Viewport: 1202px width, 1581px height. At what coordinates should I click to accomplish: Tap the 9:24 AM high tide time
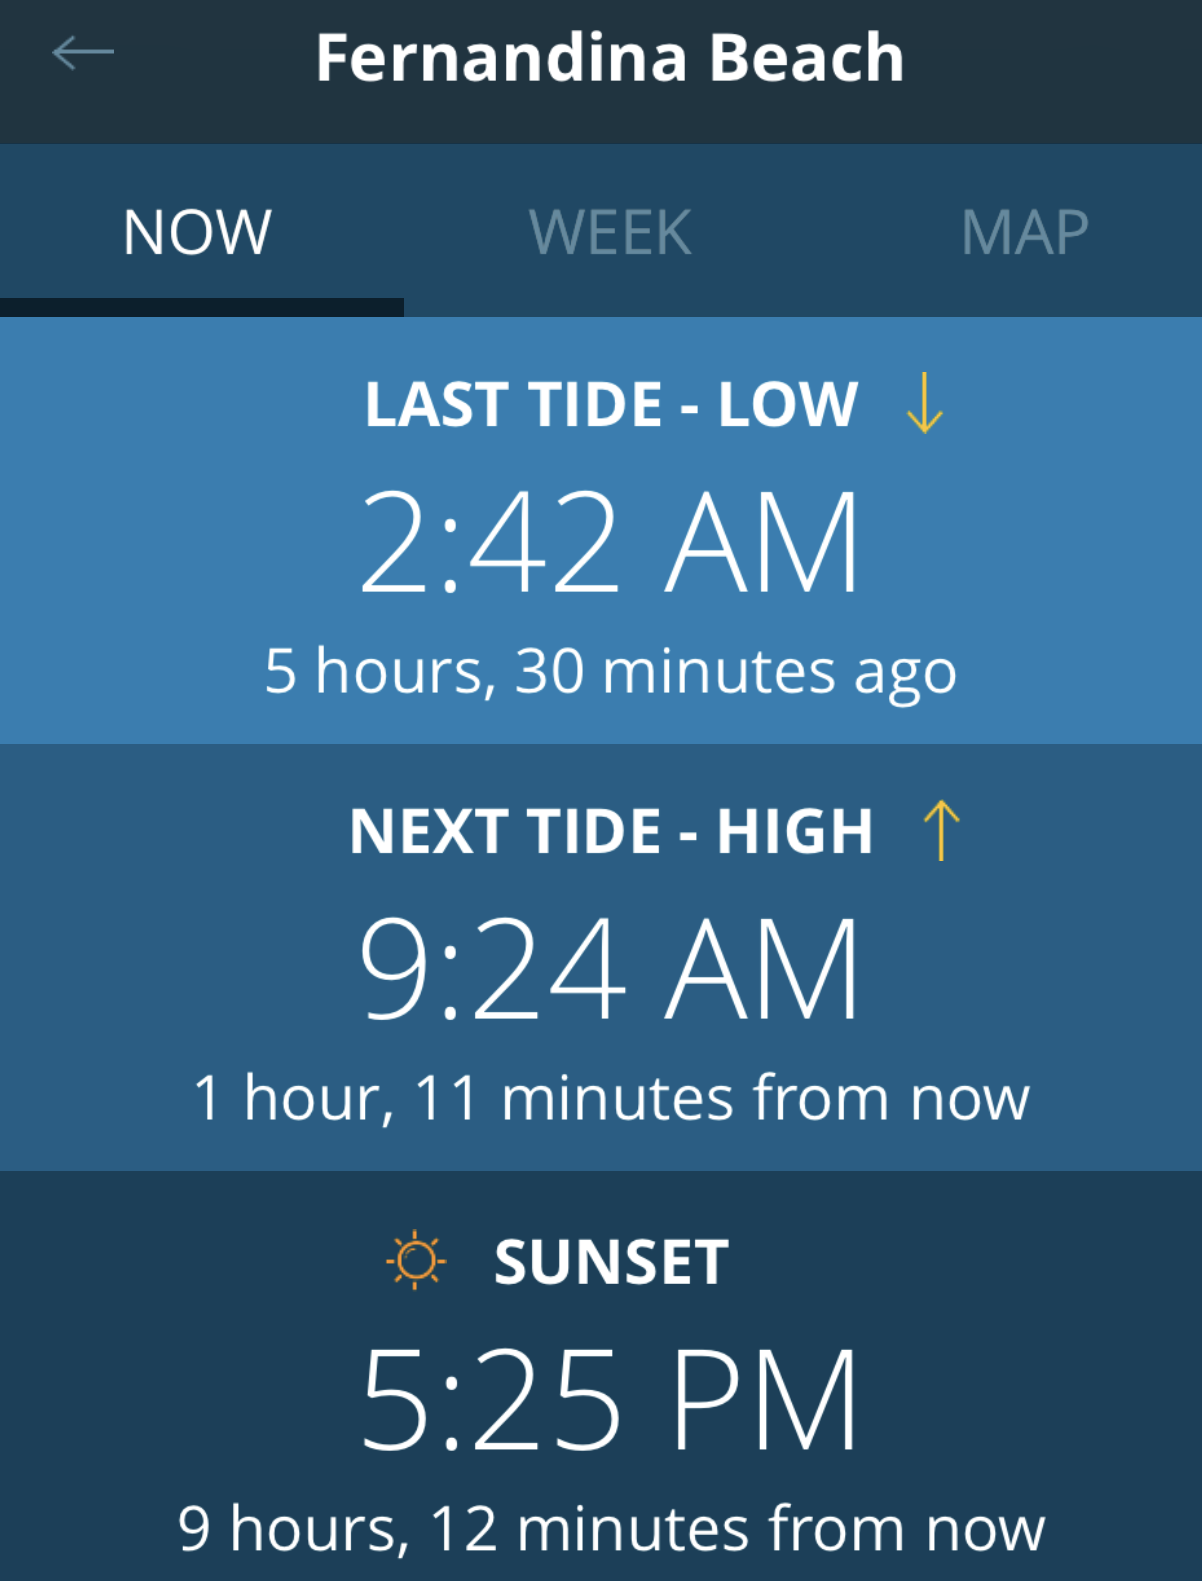609,970
